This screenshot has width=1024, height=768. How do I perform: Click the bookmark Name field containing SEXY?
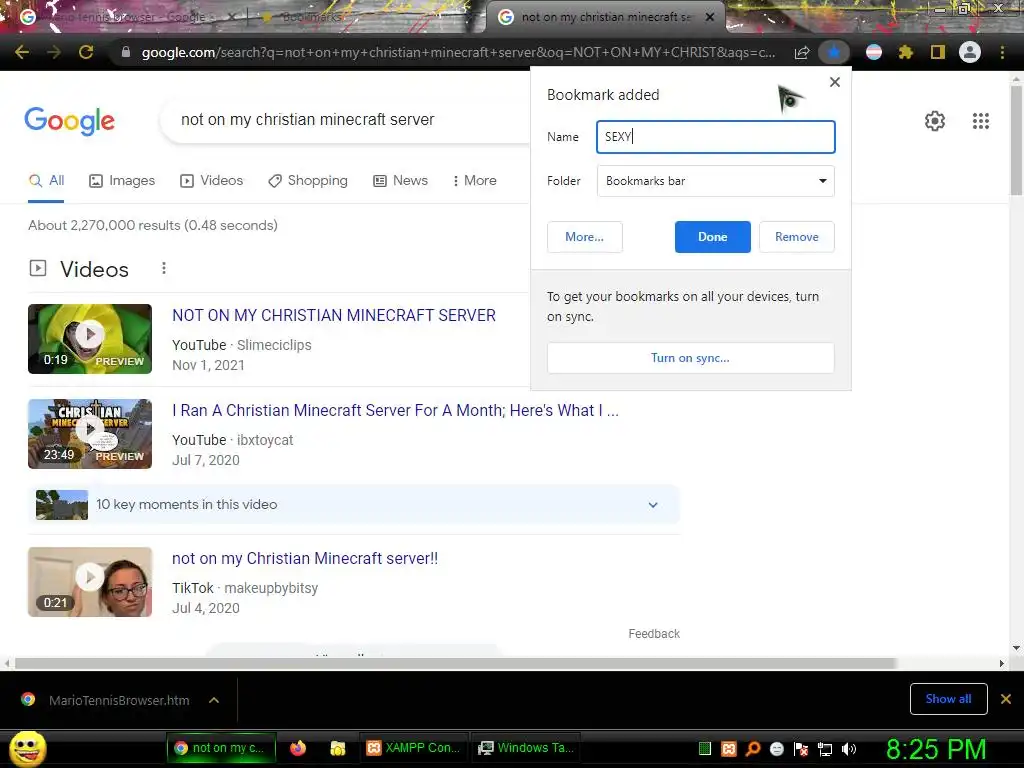(x=716, y=137)
